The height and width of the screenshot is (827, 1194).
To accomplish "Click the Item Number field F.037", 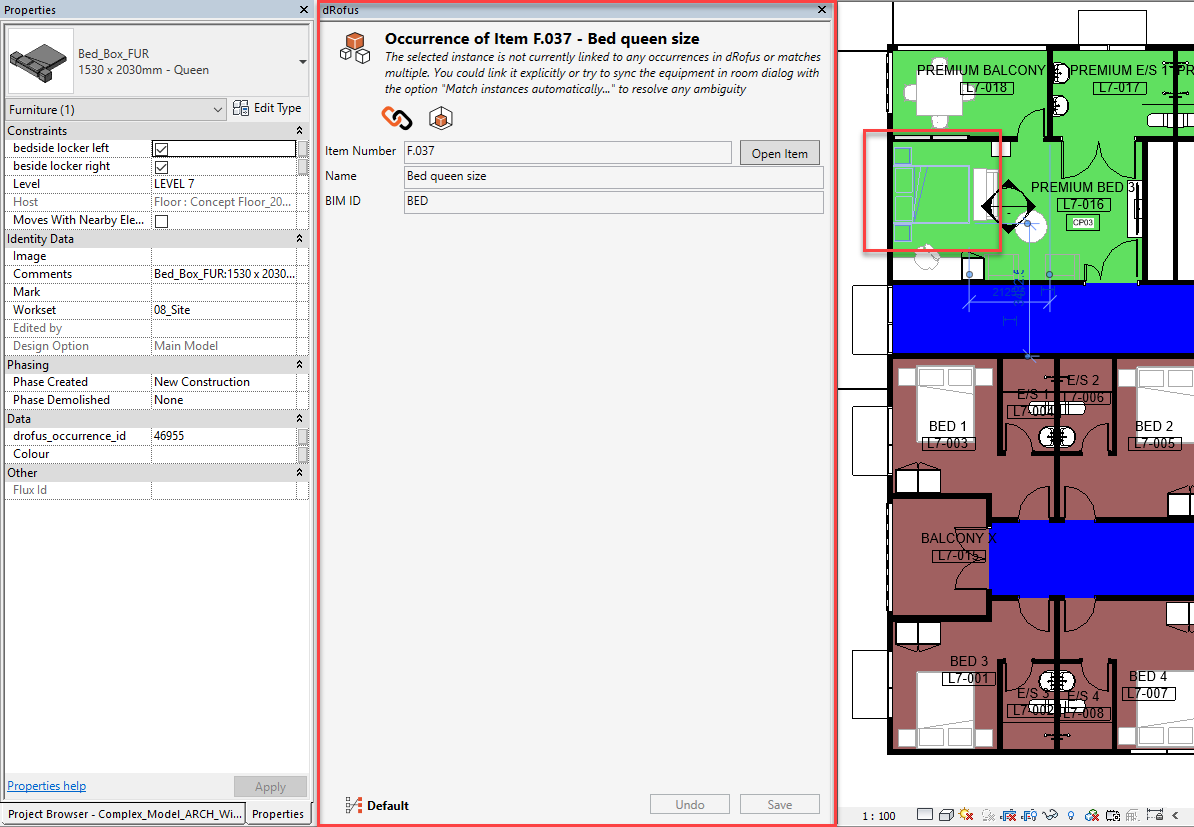I will click(567, 152).
